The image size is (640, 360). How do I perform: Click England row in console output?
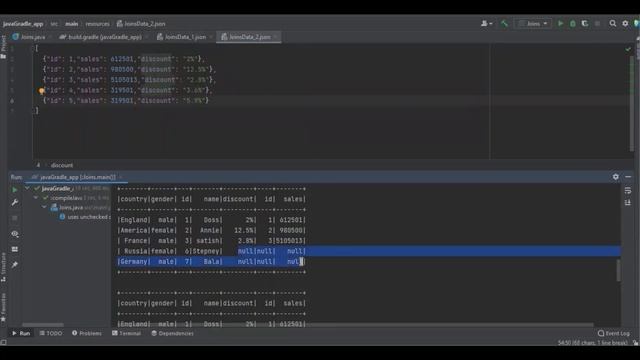coord(211,220)
